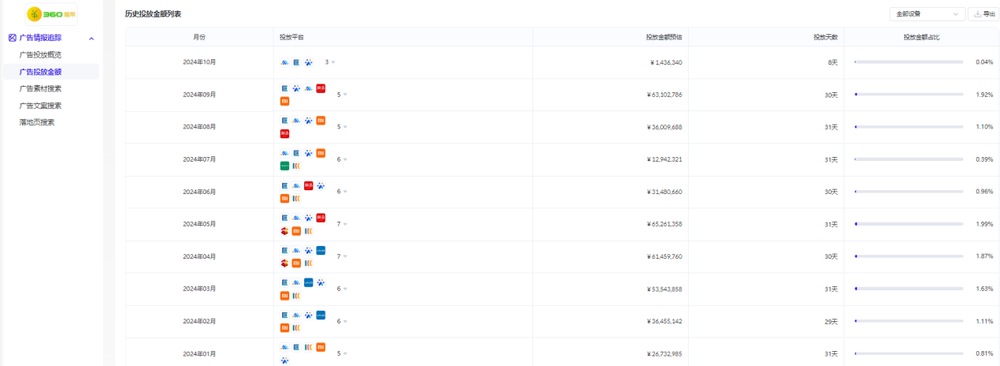1000x366 pixels.
Task: Click the amount ¥1,436,340
Action: pos(666,62)
